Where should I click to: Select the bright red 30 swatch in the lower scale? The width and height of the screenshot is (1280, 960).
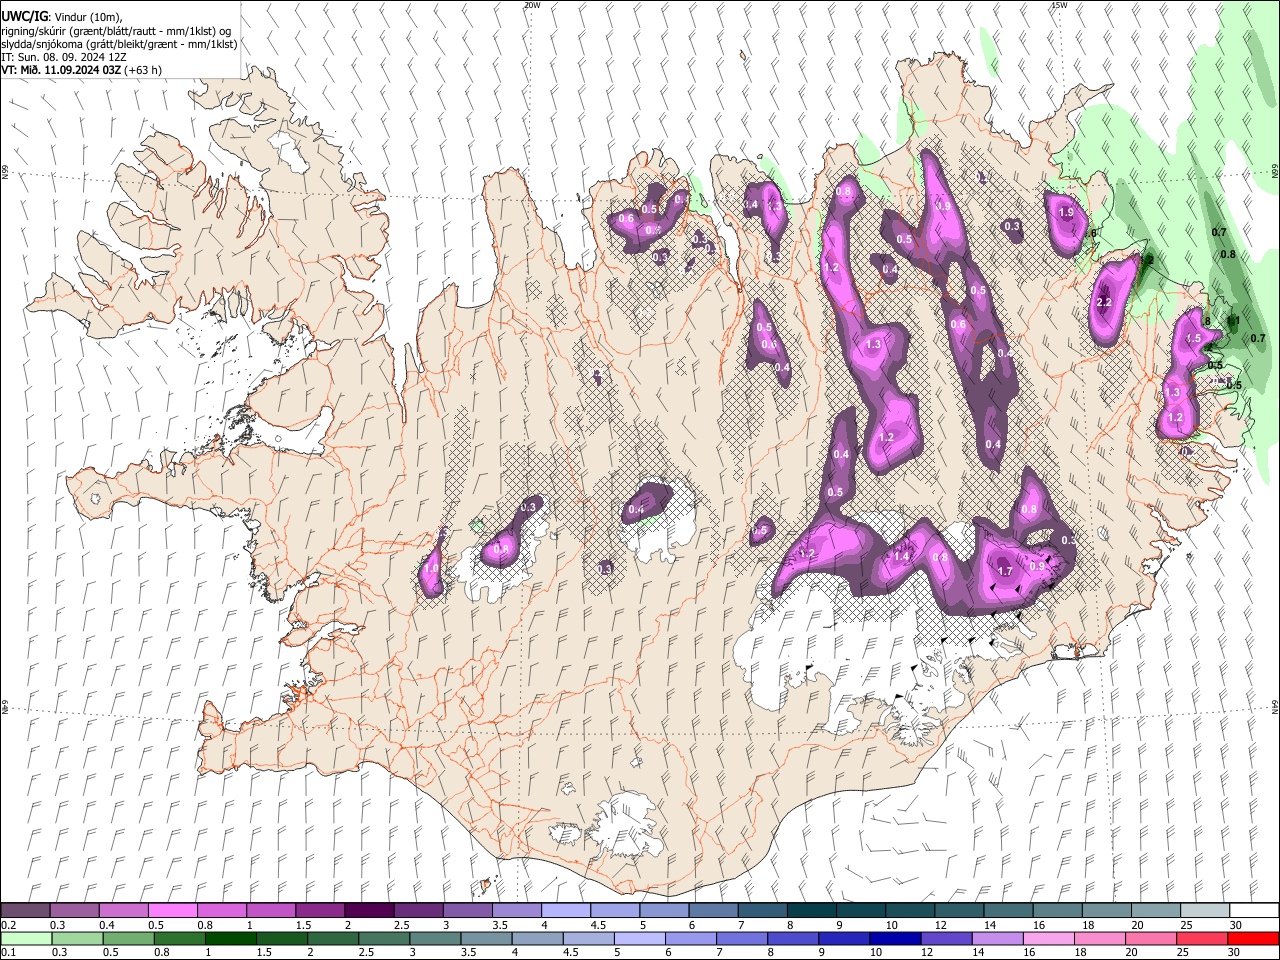1253,938
